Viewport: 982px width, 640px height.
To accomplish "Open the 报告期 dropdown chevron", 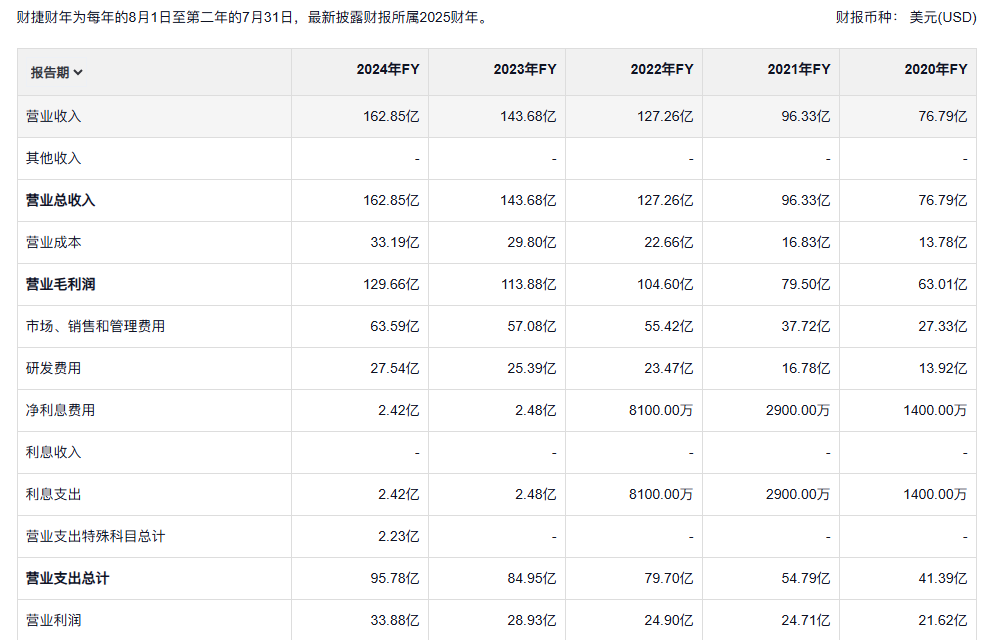I will click(x=78, y=73).
